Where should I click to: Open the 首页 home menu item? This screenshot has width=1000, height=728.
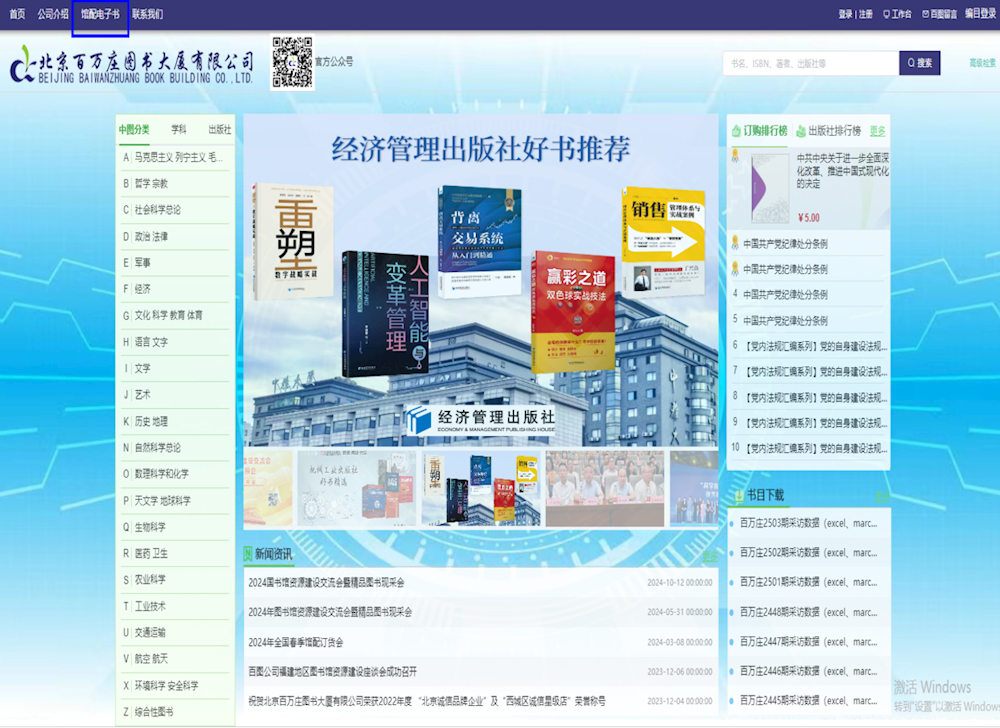[x=17, y=14]
